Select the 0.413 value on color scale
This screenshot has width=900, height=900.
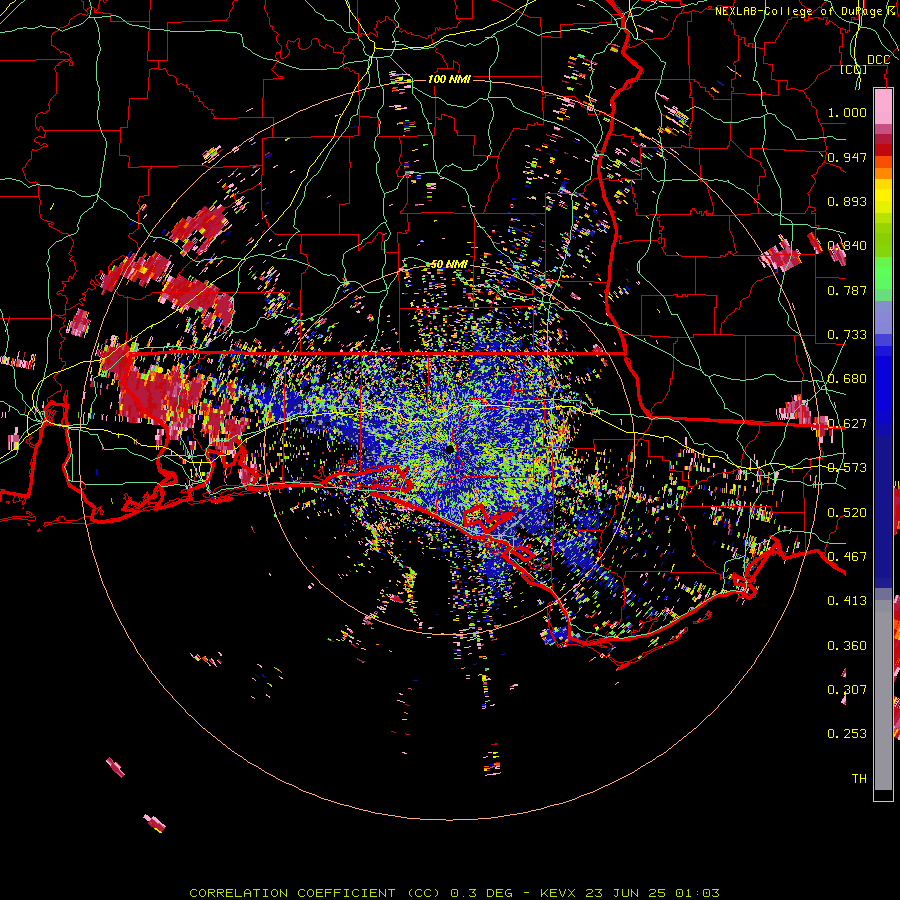click(847, 600)
